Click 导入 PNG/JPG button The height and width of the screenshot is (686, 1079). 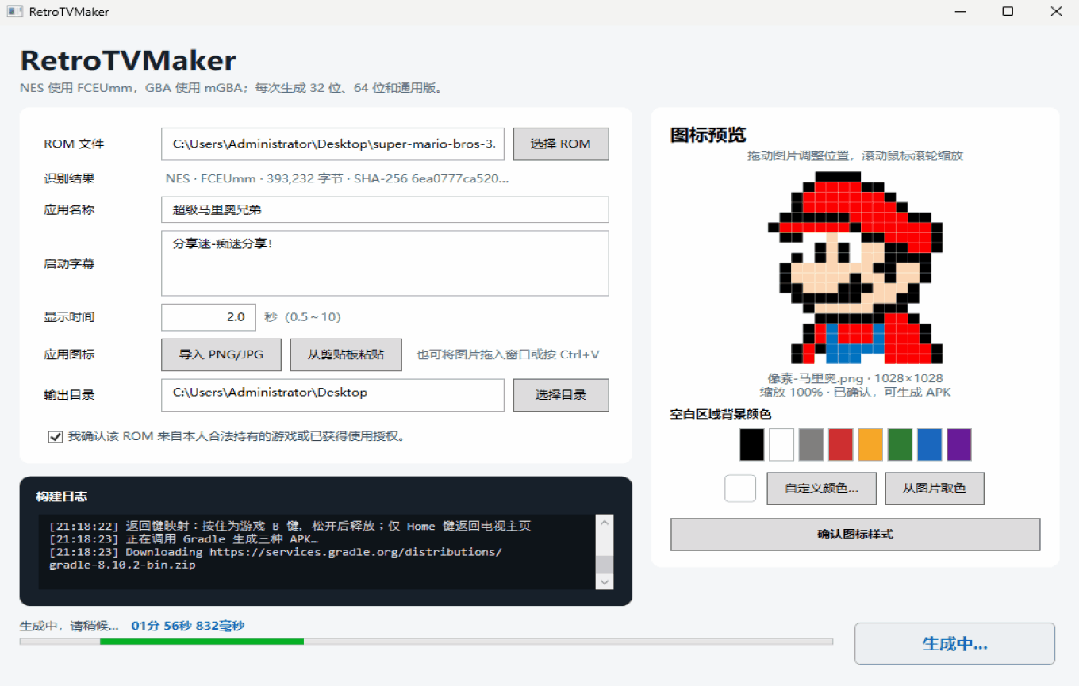[x=222, y=354]
